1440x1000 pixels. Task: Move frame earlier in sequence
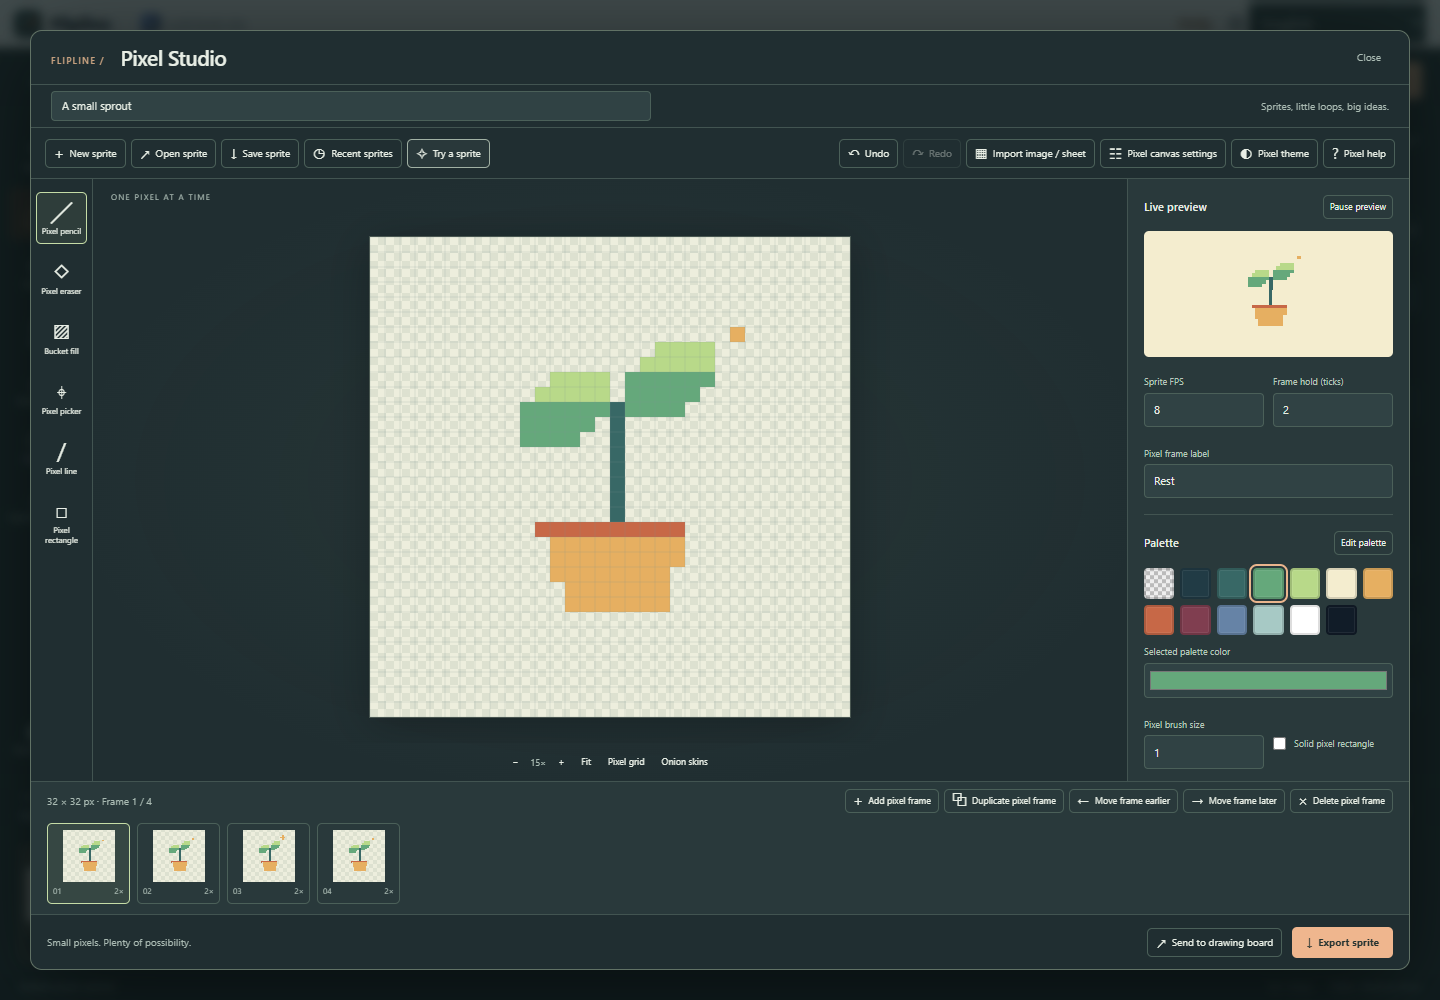coord(1123,801)
